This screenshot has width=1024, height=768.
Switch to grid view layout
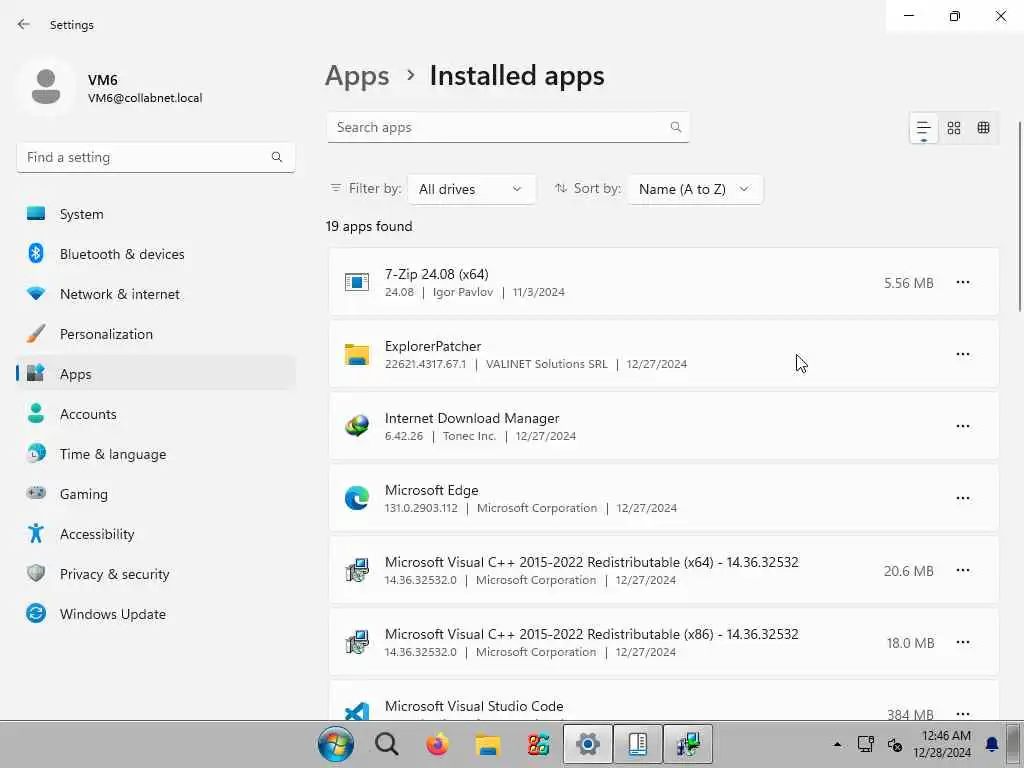pos(953,128)
